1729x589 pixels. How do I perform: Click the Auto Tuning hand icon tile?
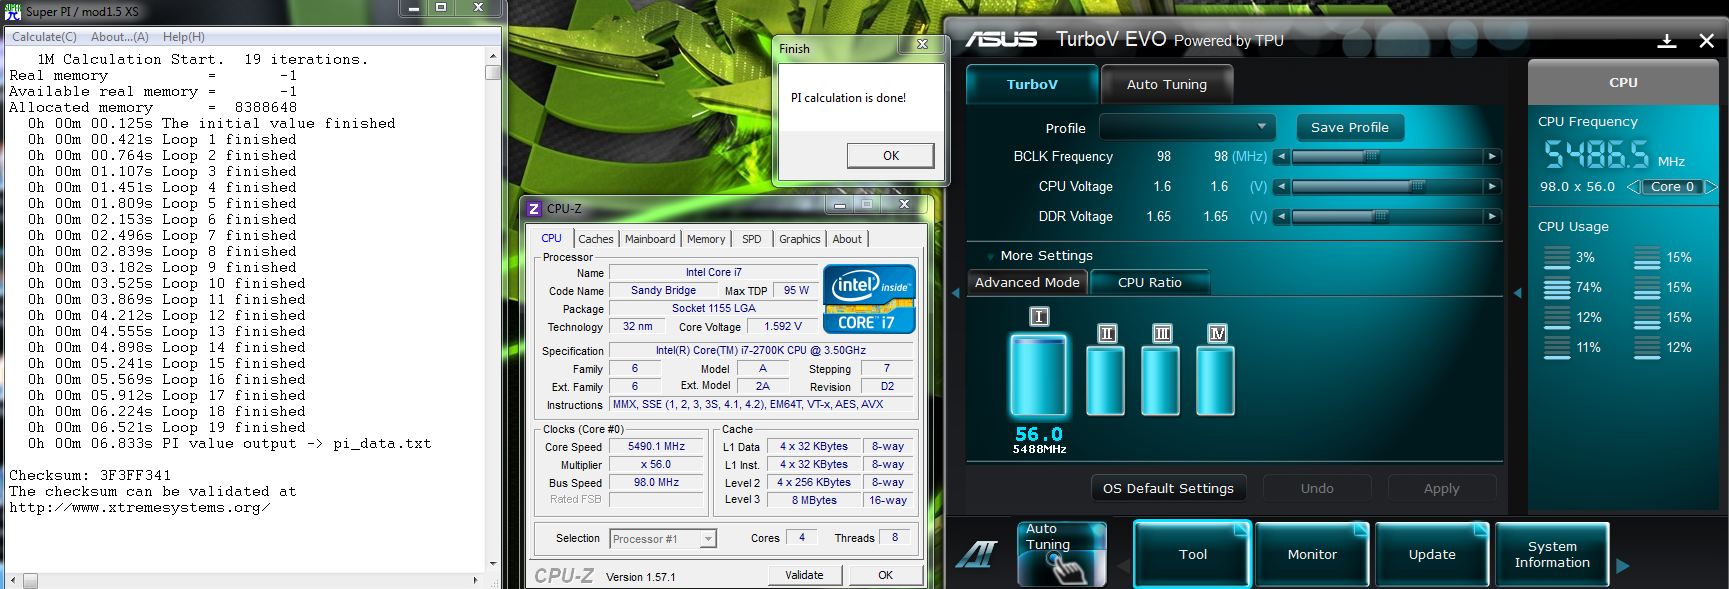(1062, 554)
